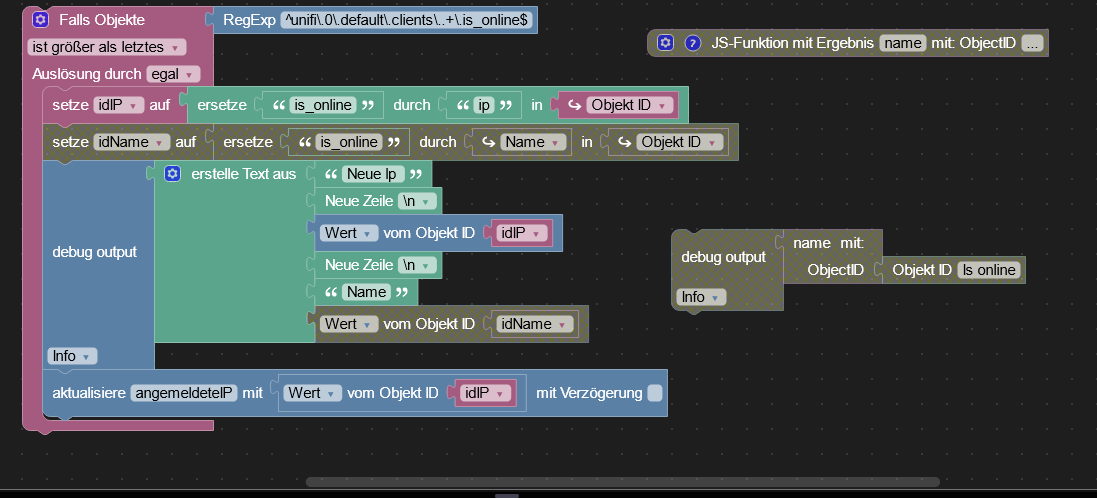1097x498 pixels.
Task: Select the 'name mit:' function call block
Action: tap(828, 243)
